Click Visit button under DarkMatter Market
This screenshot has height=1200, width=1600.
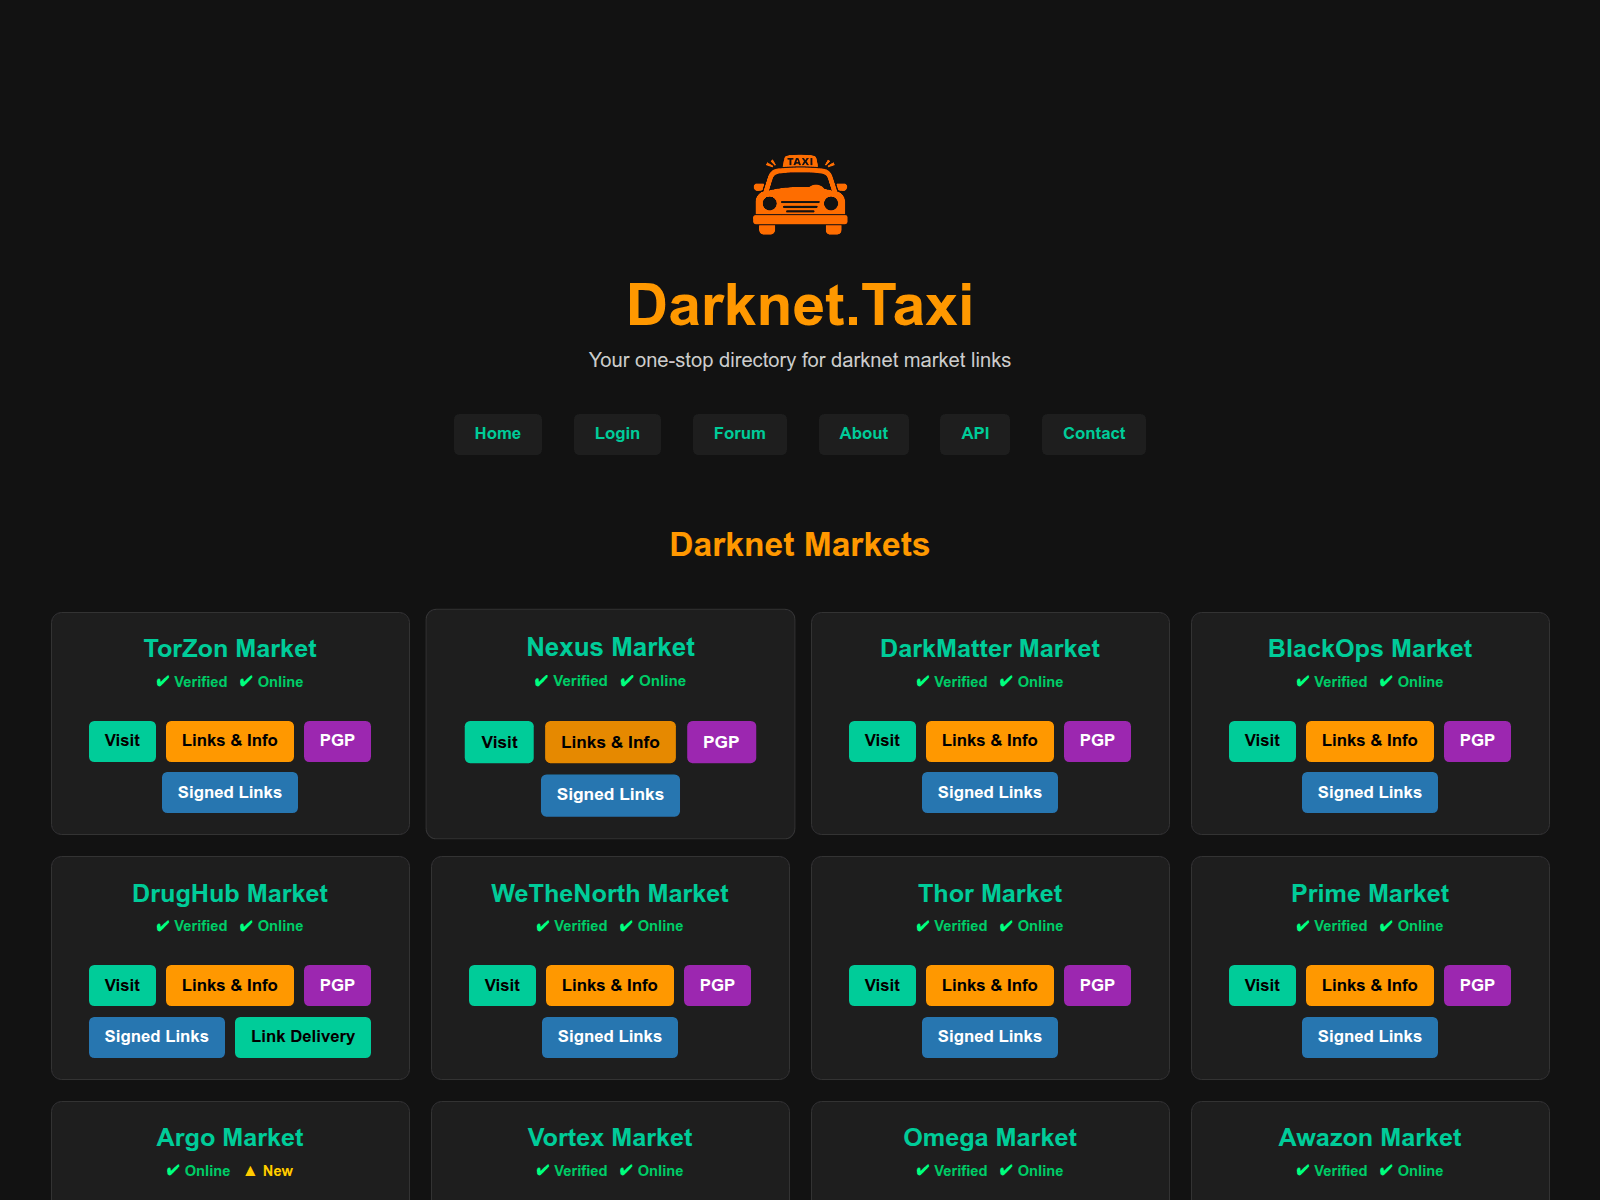(882, 741)
